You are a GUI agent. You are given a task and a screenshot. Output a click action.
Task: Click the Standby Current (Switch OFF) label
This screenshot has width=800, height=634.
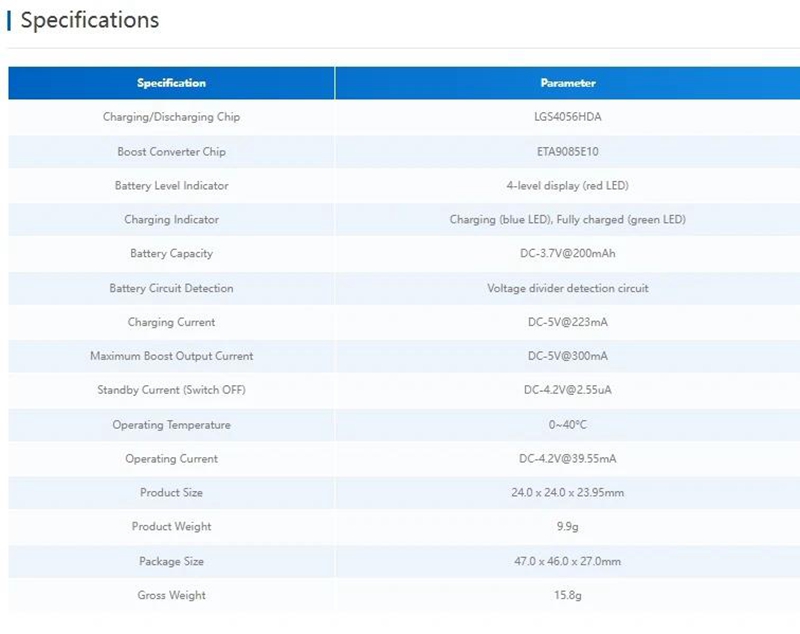coord(171,390)
